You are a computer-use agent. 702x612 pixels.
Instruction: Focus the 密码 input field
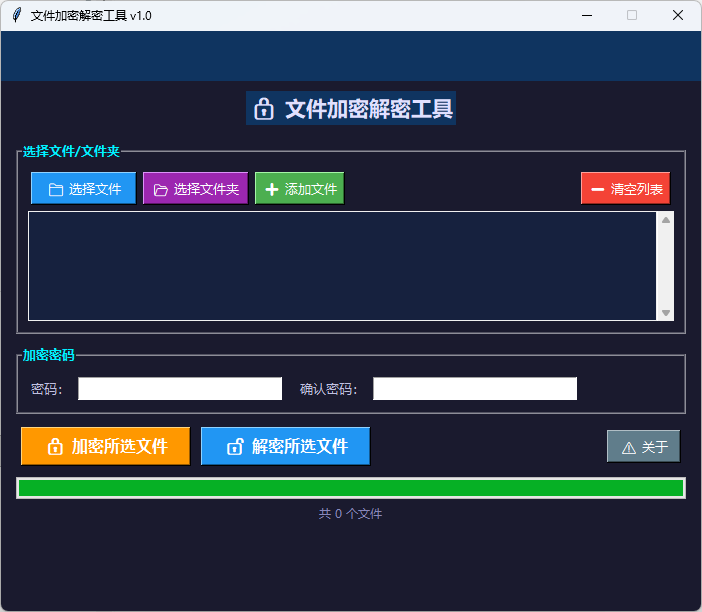coord(180,389)
